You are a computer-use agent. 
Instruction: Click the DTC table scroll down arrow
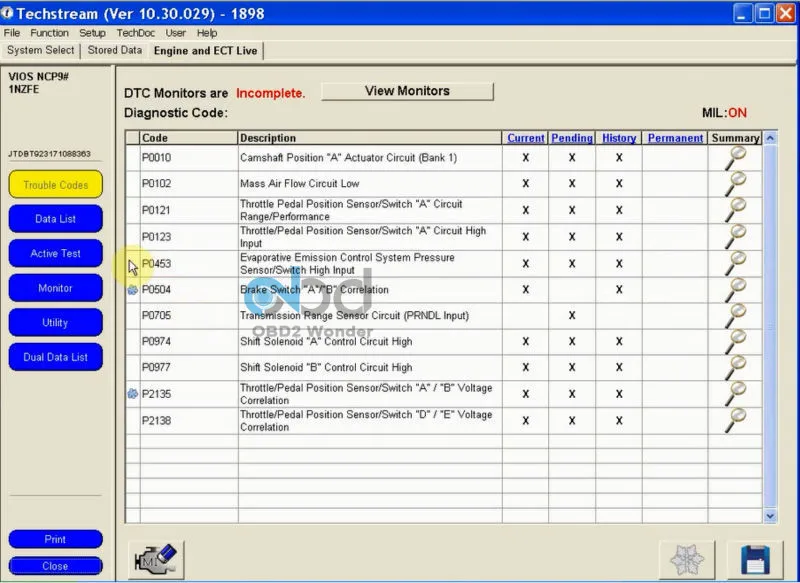(x=770, y=516)
